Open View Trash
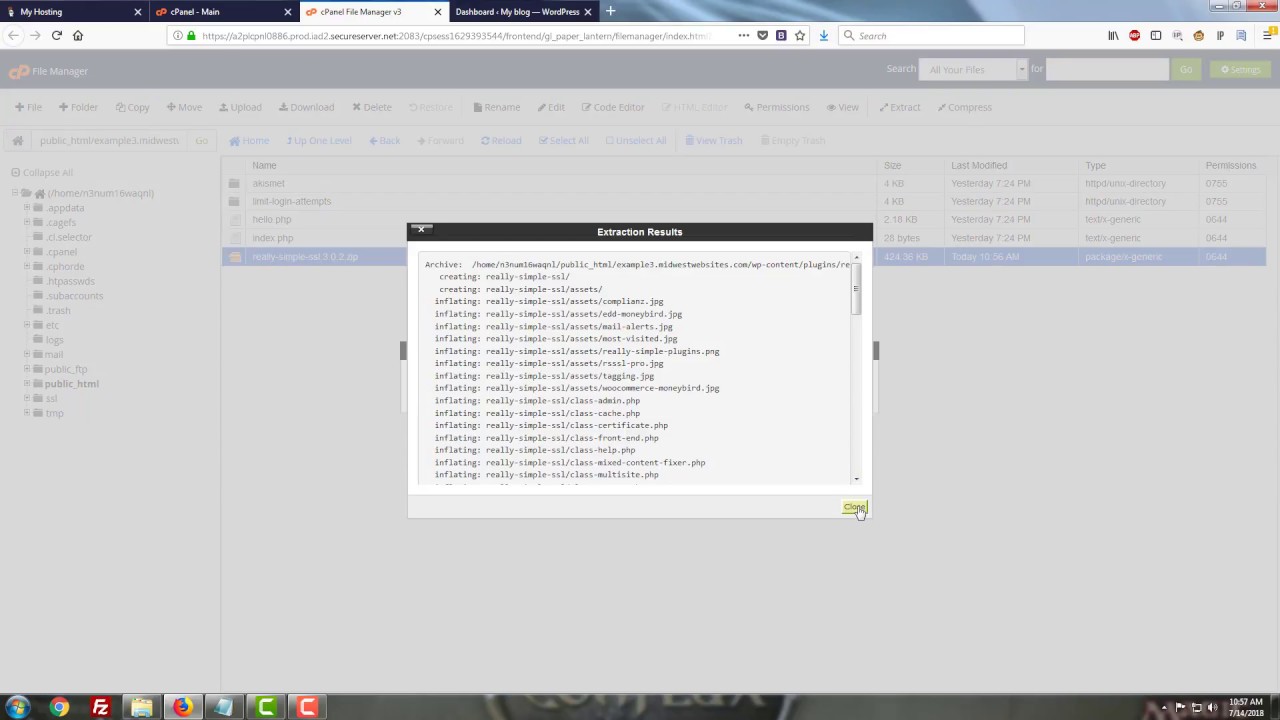Viewport: 1280px width, 720px height. coord(714,140)
